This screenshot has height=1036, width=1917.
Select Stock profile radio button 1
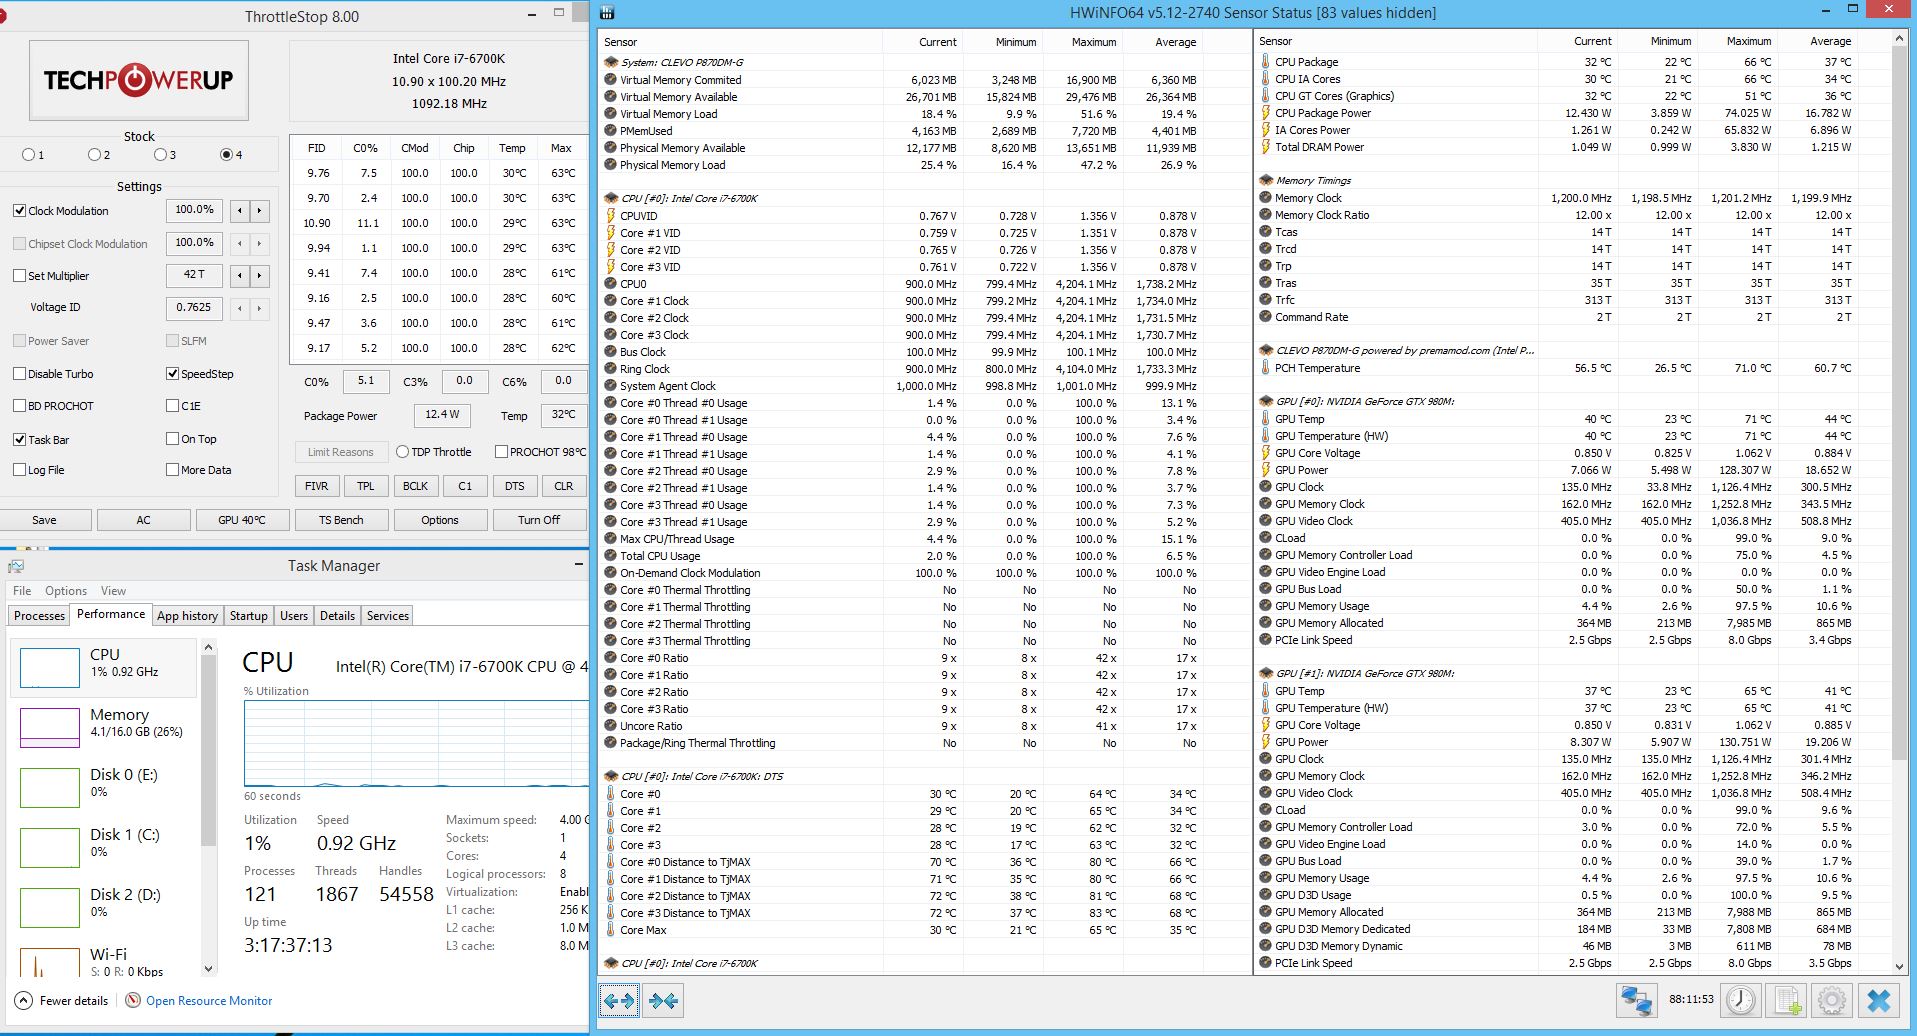coord(28,155)
